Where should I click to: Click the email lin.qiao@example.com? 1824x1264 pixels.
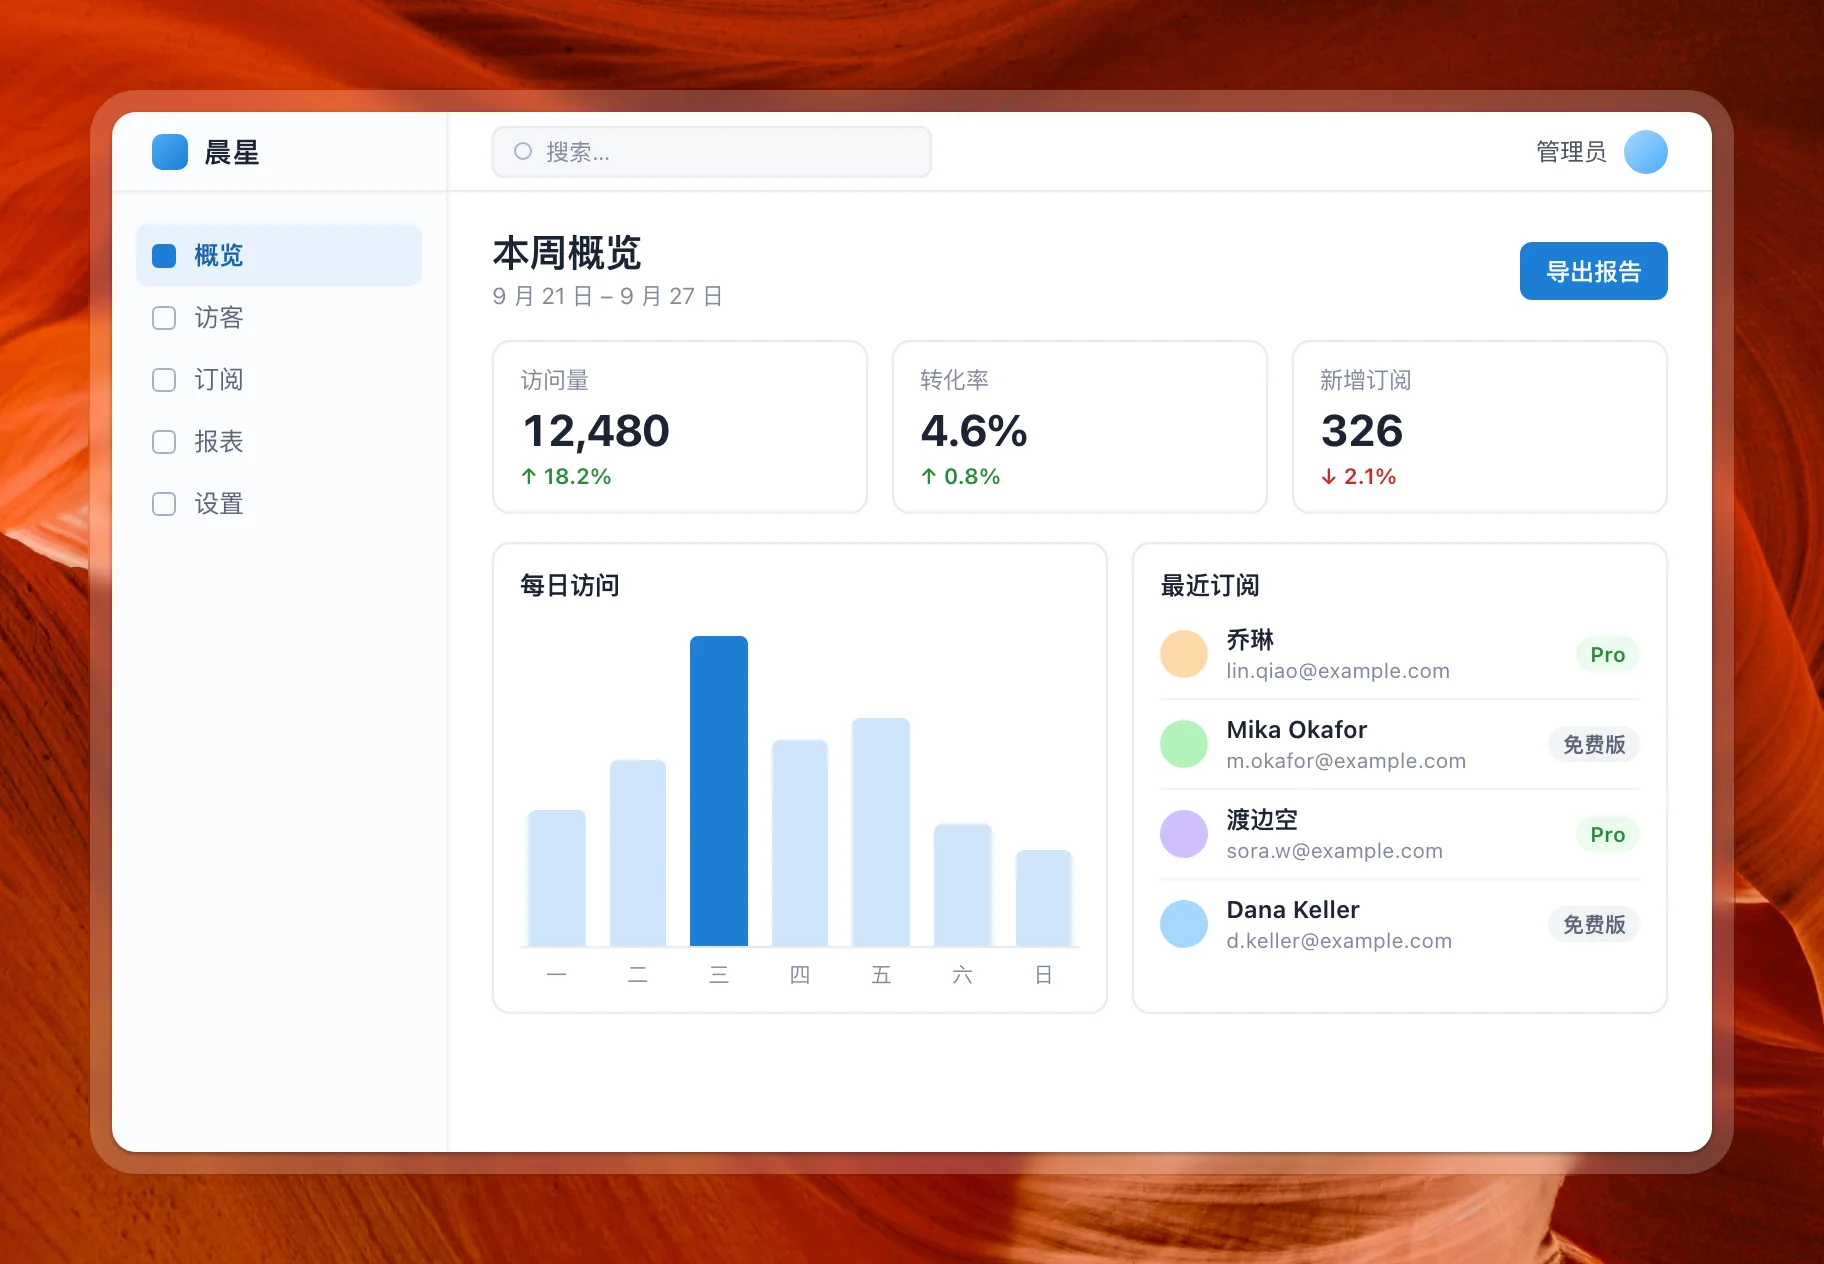[x=1338, y=671]
